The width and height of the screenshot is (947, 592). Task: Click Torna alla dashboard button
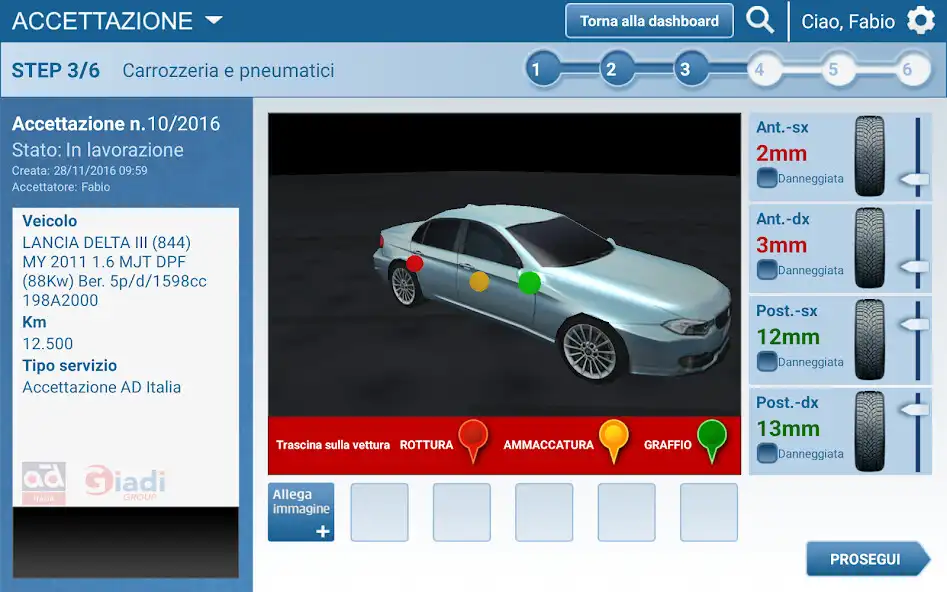[x=649, y=21]
